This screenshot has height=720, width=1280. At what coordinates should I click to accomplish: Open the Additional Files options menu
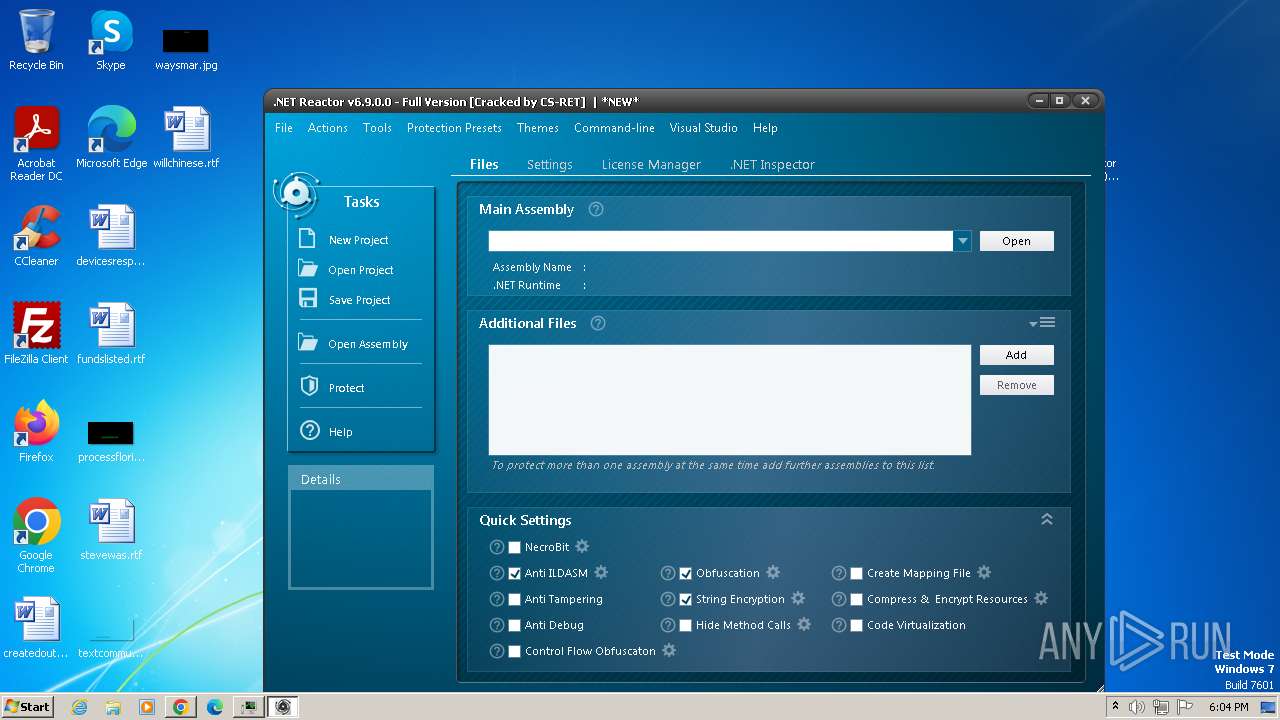1042,322
